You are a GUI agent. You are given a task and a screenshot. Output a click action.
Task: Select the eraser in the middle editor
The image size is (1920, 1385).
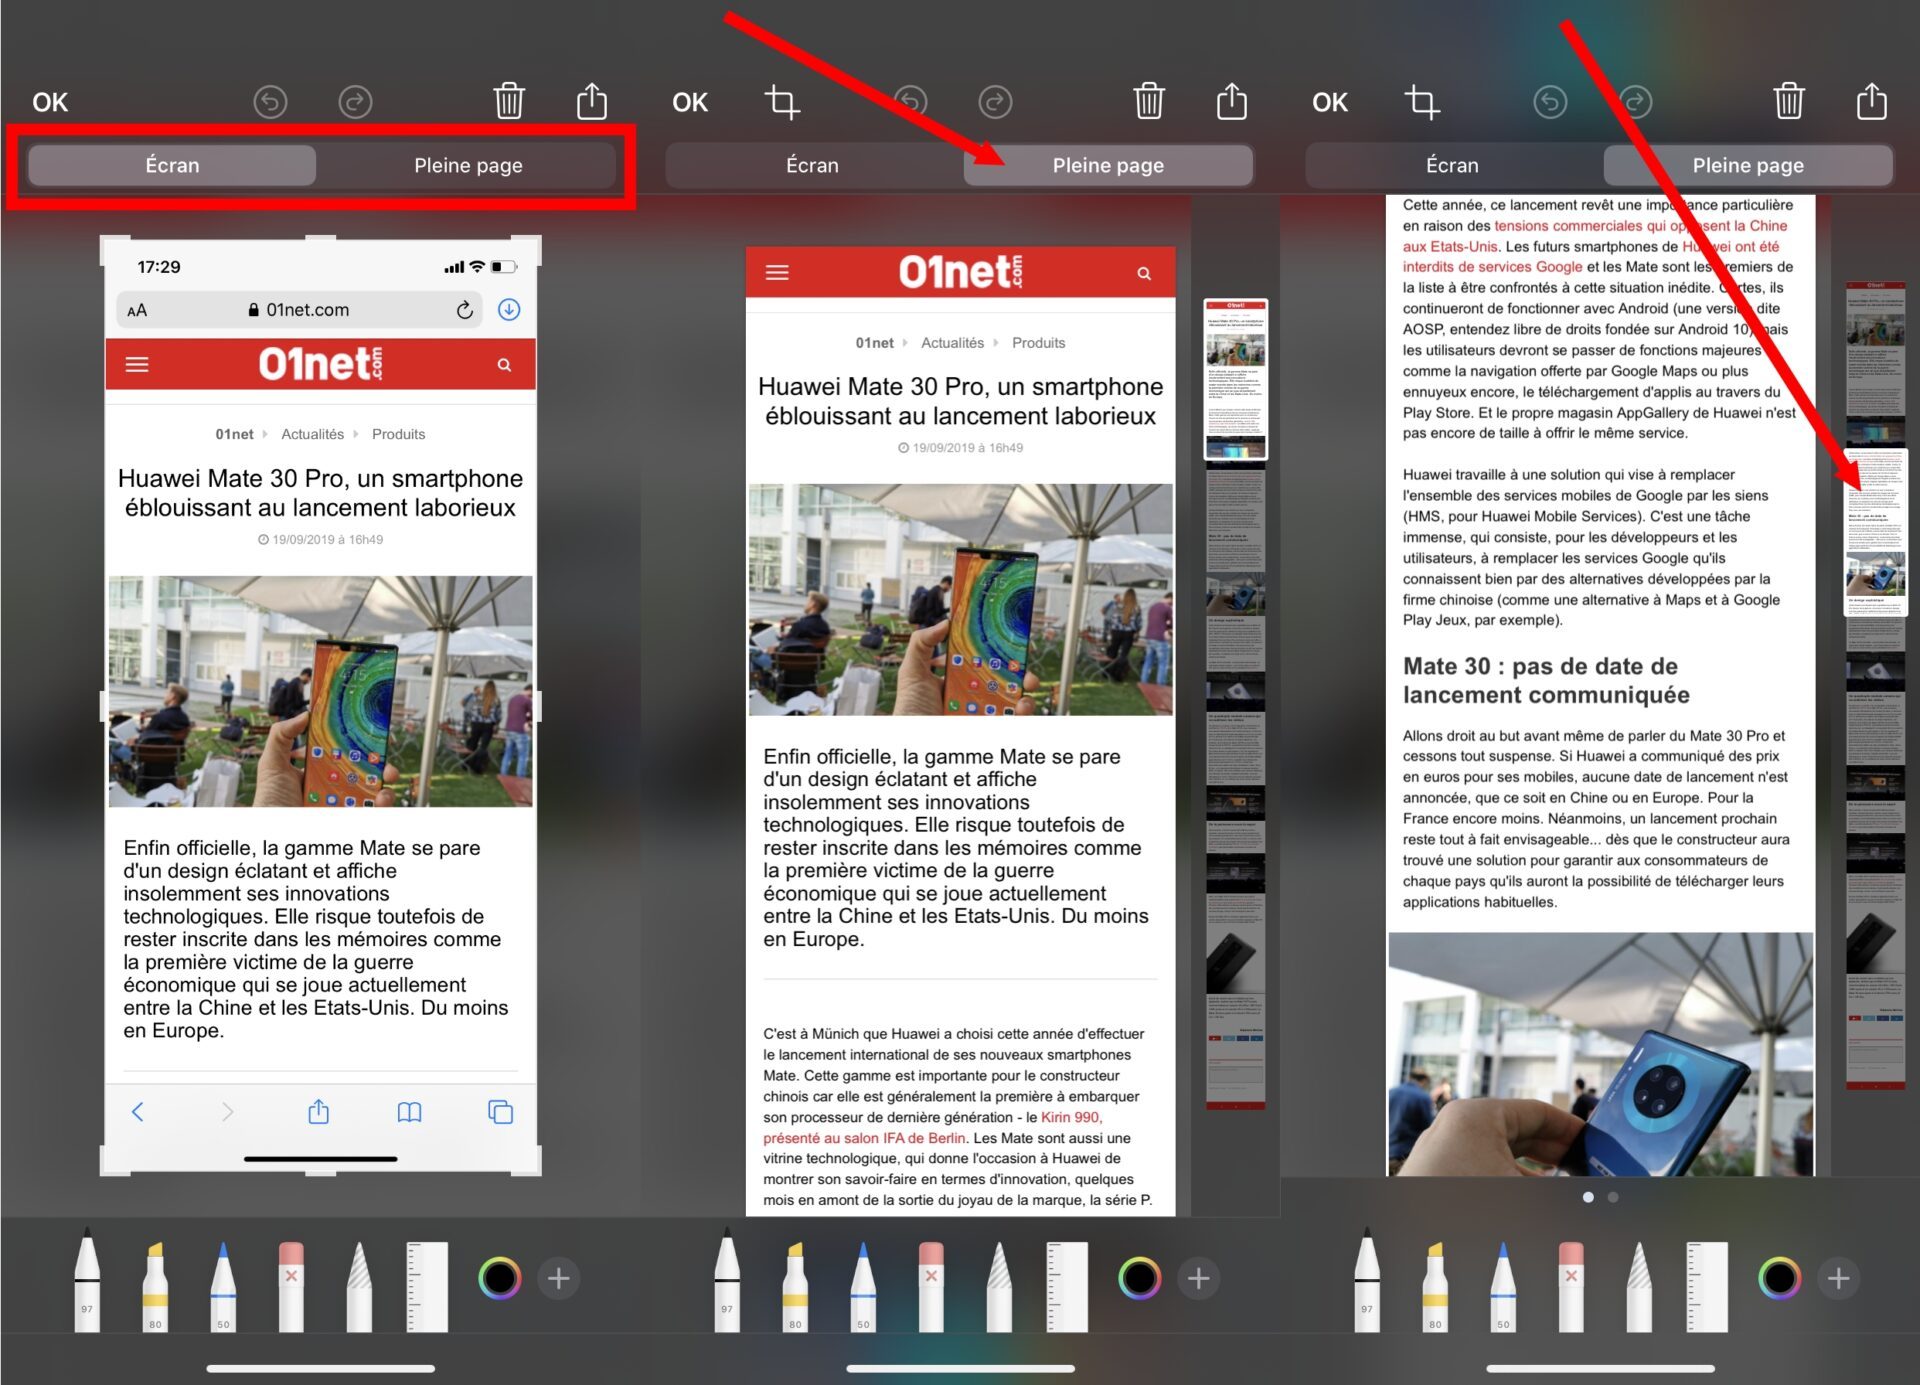tap(931, 1286)
